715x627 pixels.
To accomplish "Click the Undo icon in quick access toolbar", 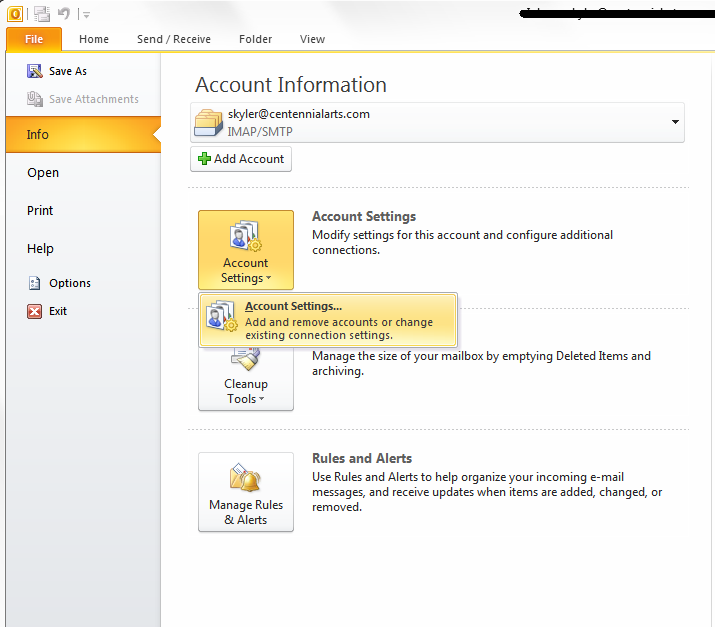I will click(x=64, y=14).
